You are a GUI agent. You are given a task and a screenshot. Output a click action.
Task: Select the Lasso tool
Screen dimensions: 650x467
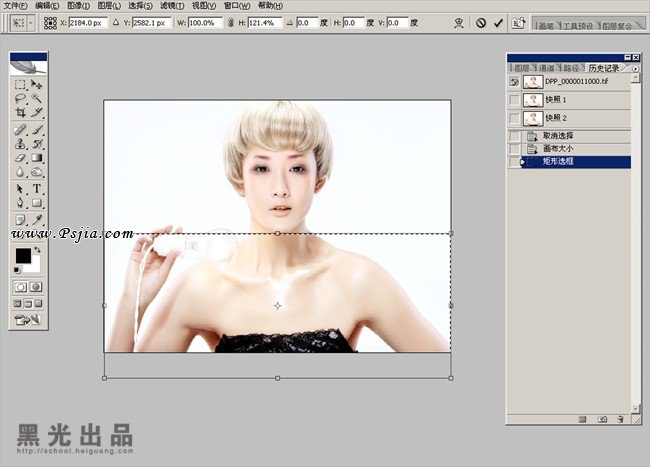tap(20, 100)
